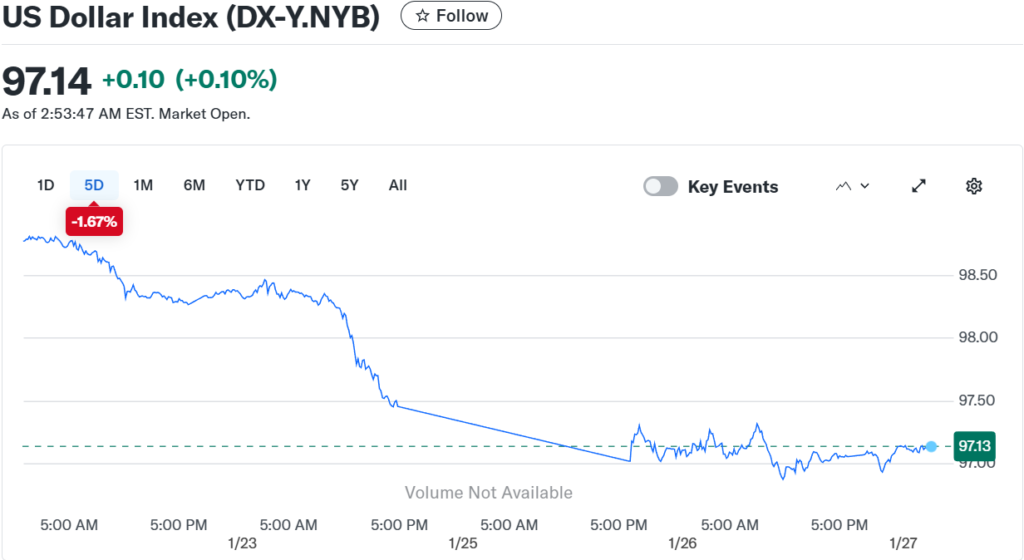
Task: Show the All time range
Action: click(x=398, y=185)
